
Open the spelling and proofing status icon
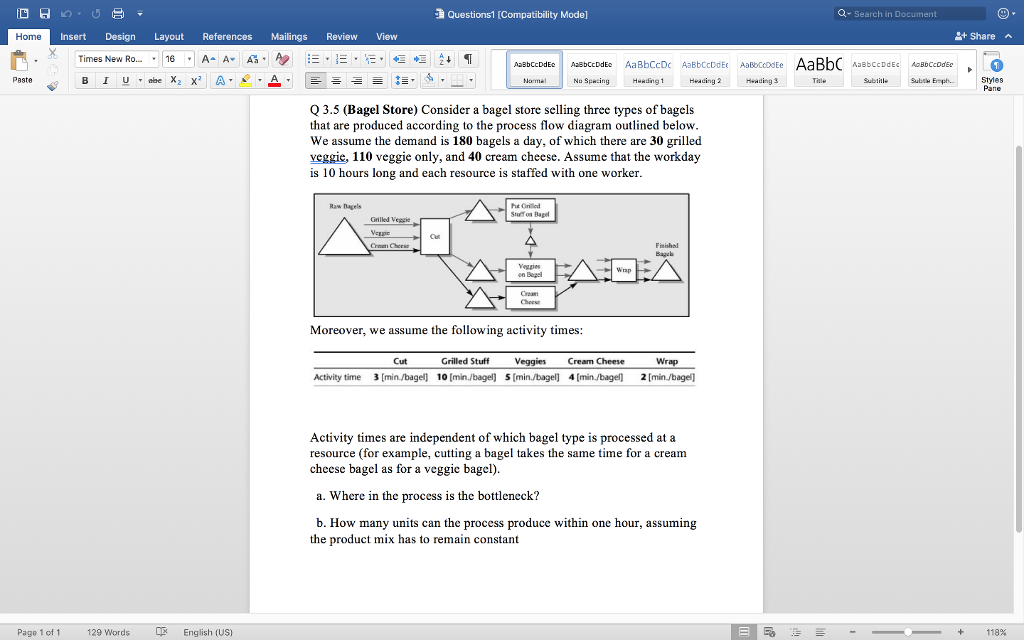pos(162,632)
